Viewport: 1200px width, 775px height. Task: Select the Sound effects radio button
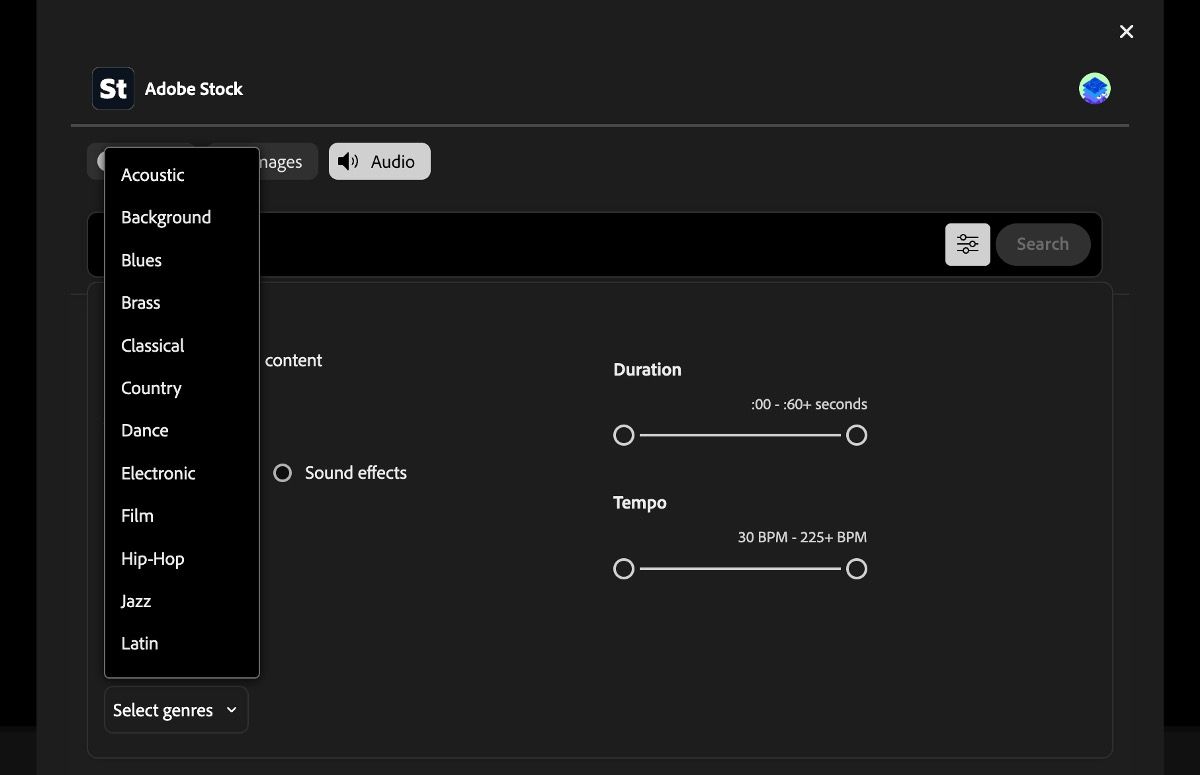(283, 473)
